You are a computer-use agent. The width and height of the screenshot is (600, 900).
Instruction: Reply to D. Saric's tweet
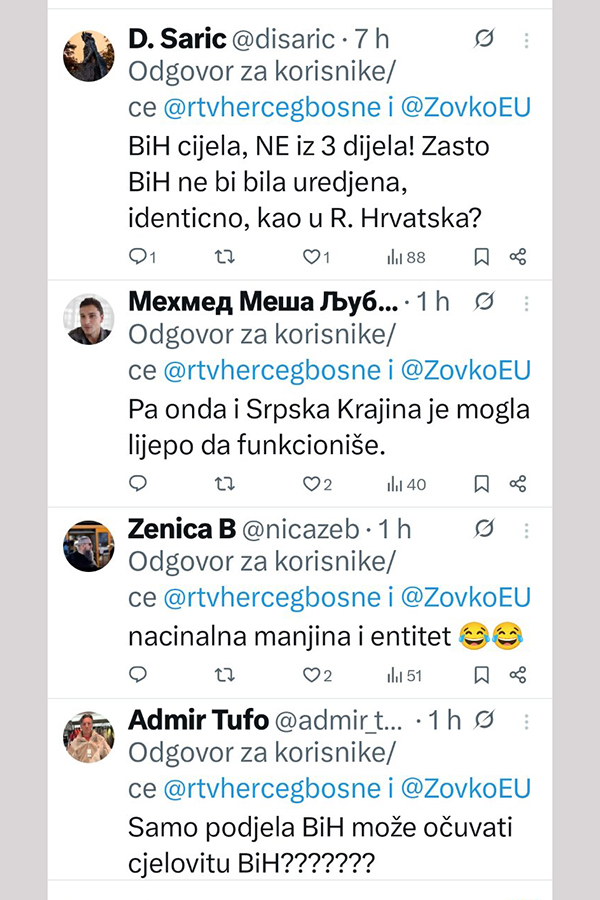coord(139,257)
